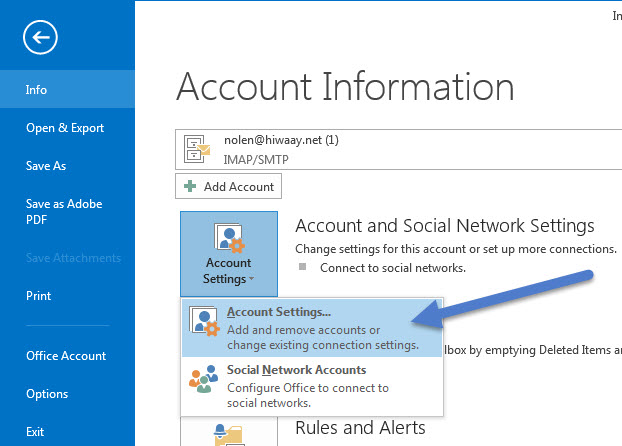The image size is (622, 446).
Task: Open the Print page
Action: [38, 296]
